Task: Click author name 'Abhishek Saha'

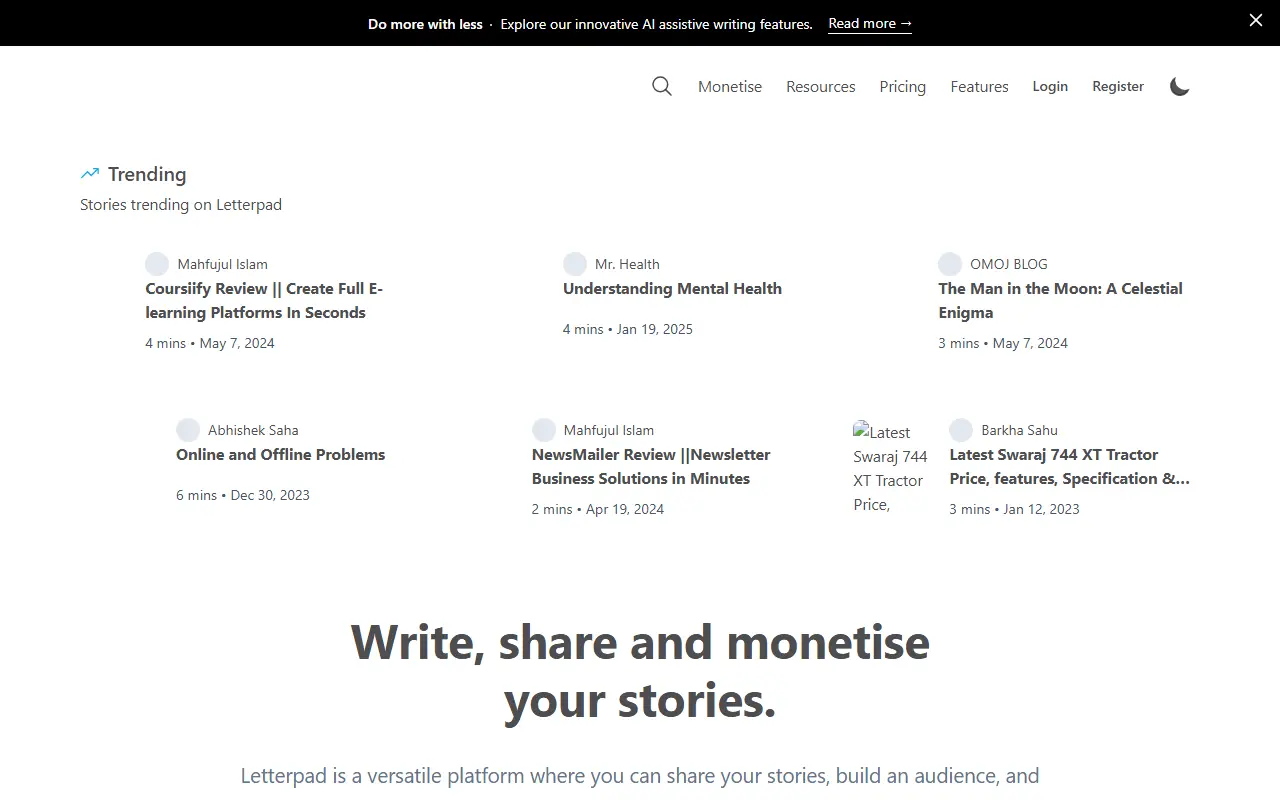Action: click(253, 430)
